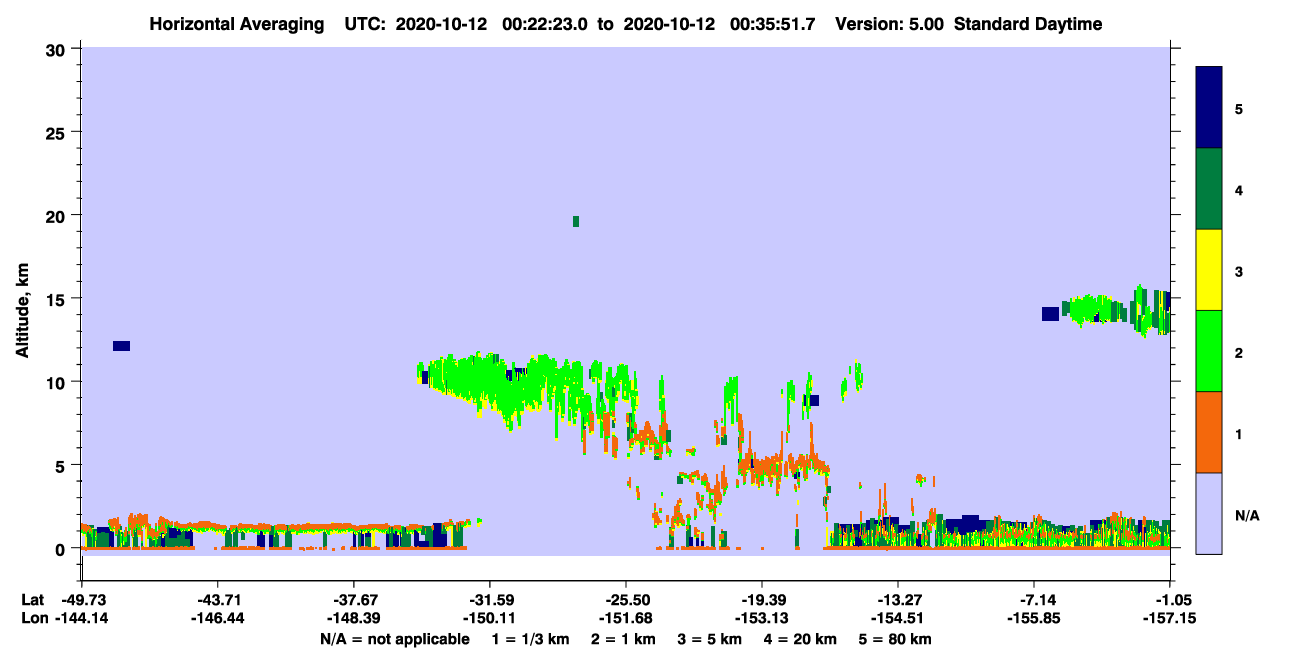The width and height of the screenshot is (1300, 667).
Task: Click longitude value '-154.51'
Action: pyautogui.click(x=898, y=618)
